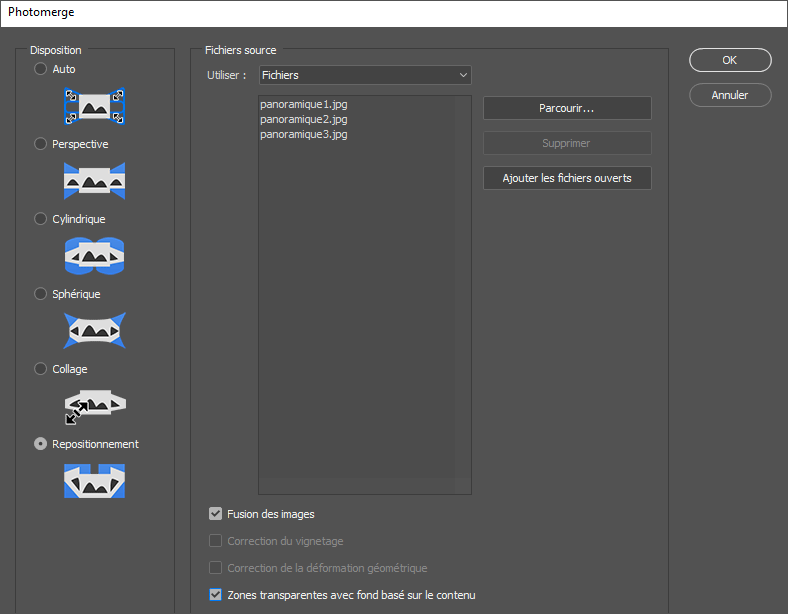Viewport: 788px width, 614px height.
Task: Open the Utiliser Fichiers dropdown
Action: pos(364,75)
